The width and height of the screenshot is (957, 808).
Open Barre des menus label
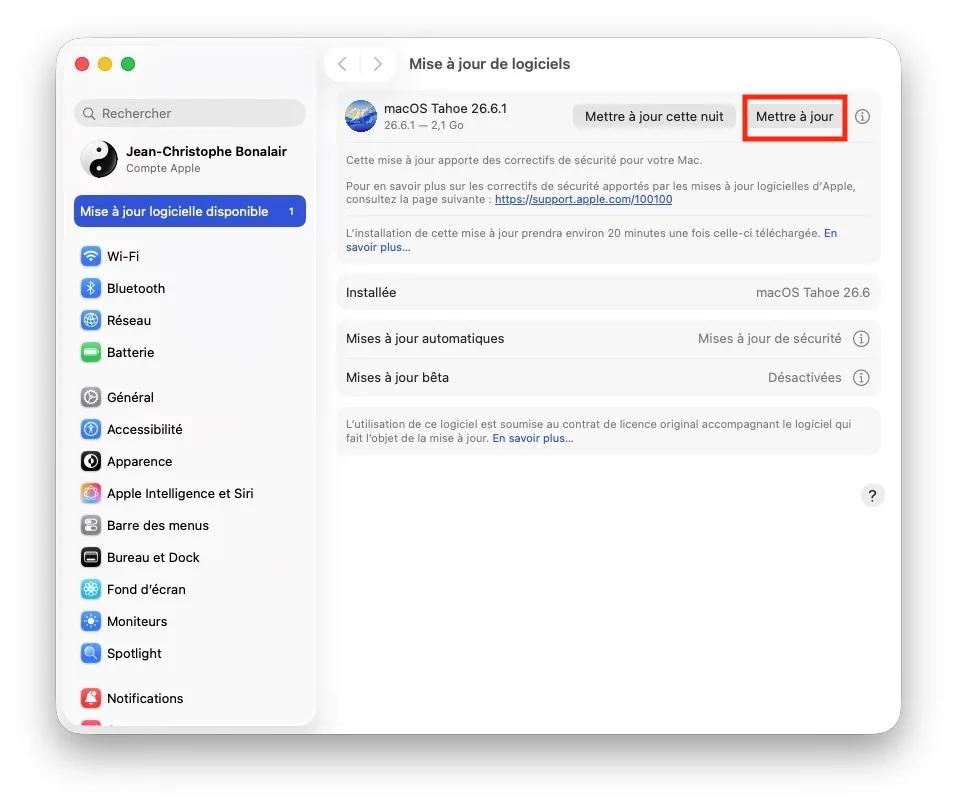[x=158, y=525]
